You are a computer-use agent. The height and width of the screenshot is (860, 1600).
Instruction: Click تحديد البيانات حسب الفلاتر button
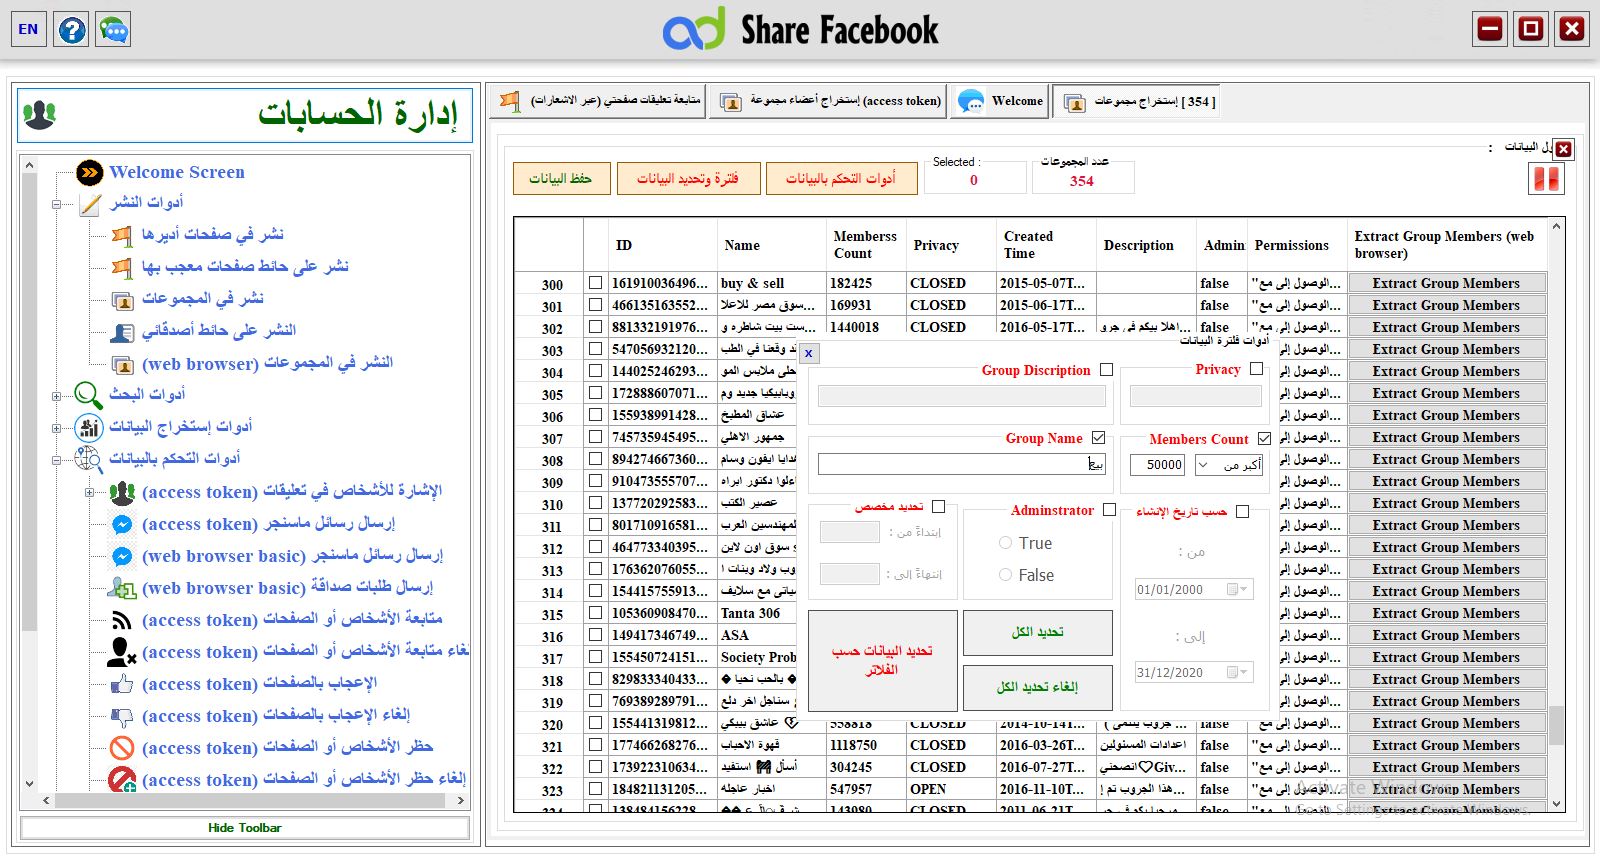(x=883, y=660)
